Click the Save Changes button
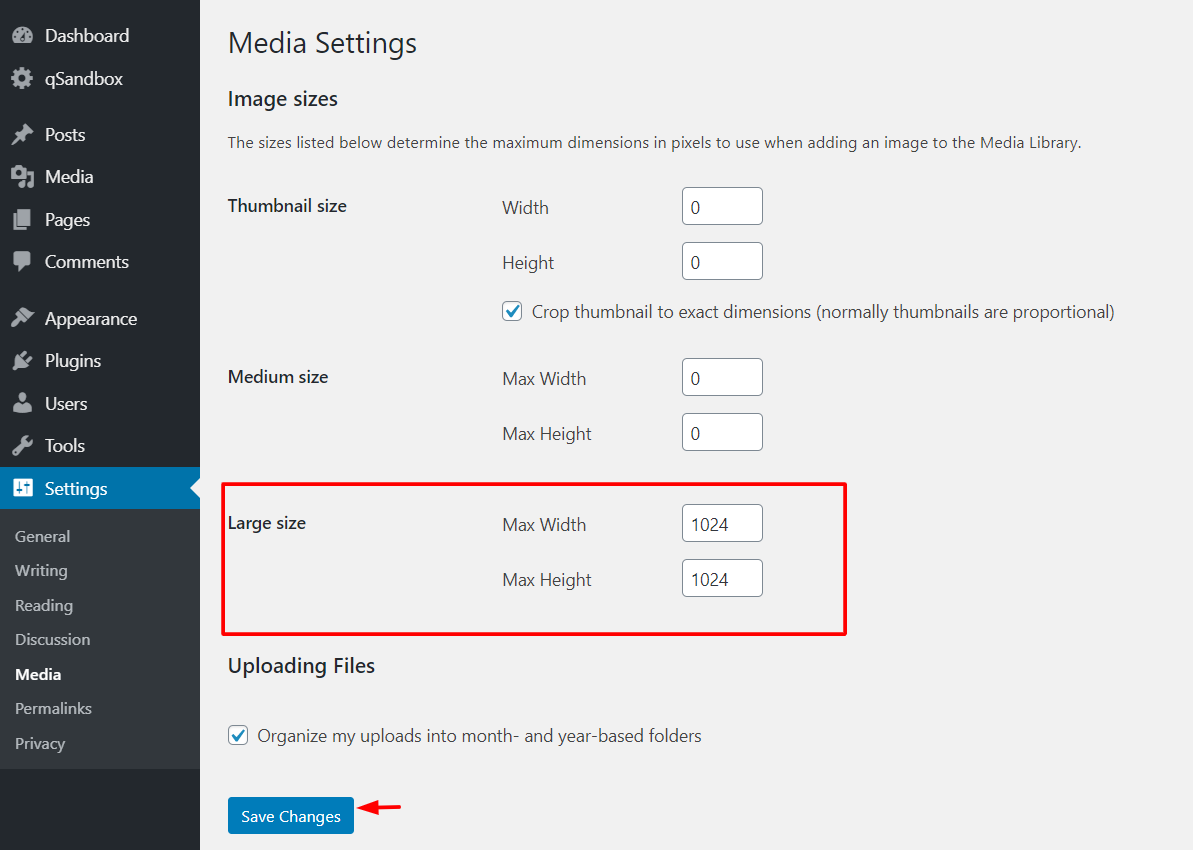 point(291,816)
